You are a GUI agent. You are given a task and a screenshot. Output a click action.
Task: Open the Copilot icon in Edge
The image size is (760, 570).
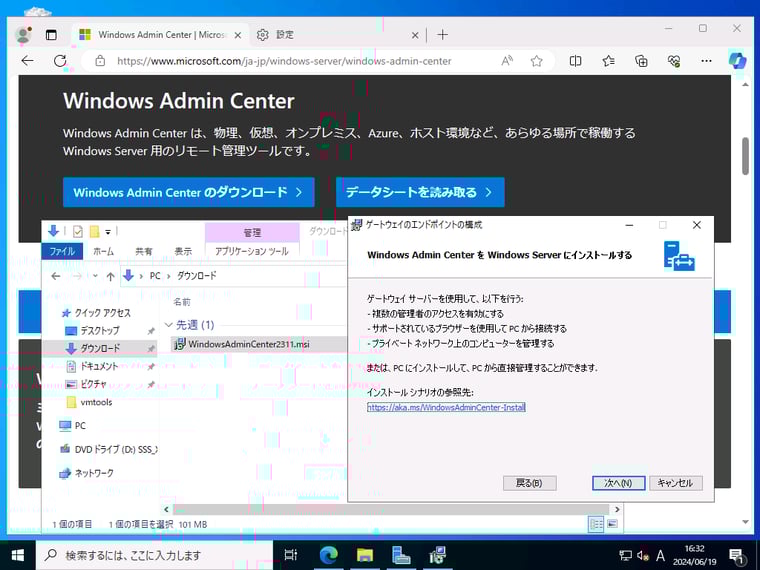pos(737,61)
